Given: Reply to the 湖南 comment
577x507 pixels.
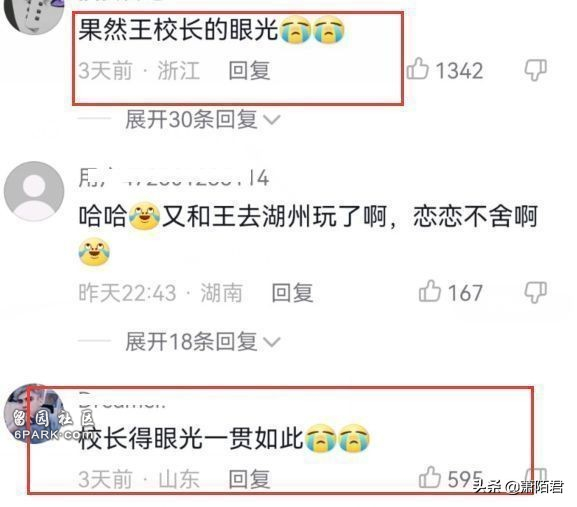Looking at the screenshot, I should [x=293, y=293].
